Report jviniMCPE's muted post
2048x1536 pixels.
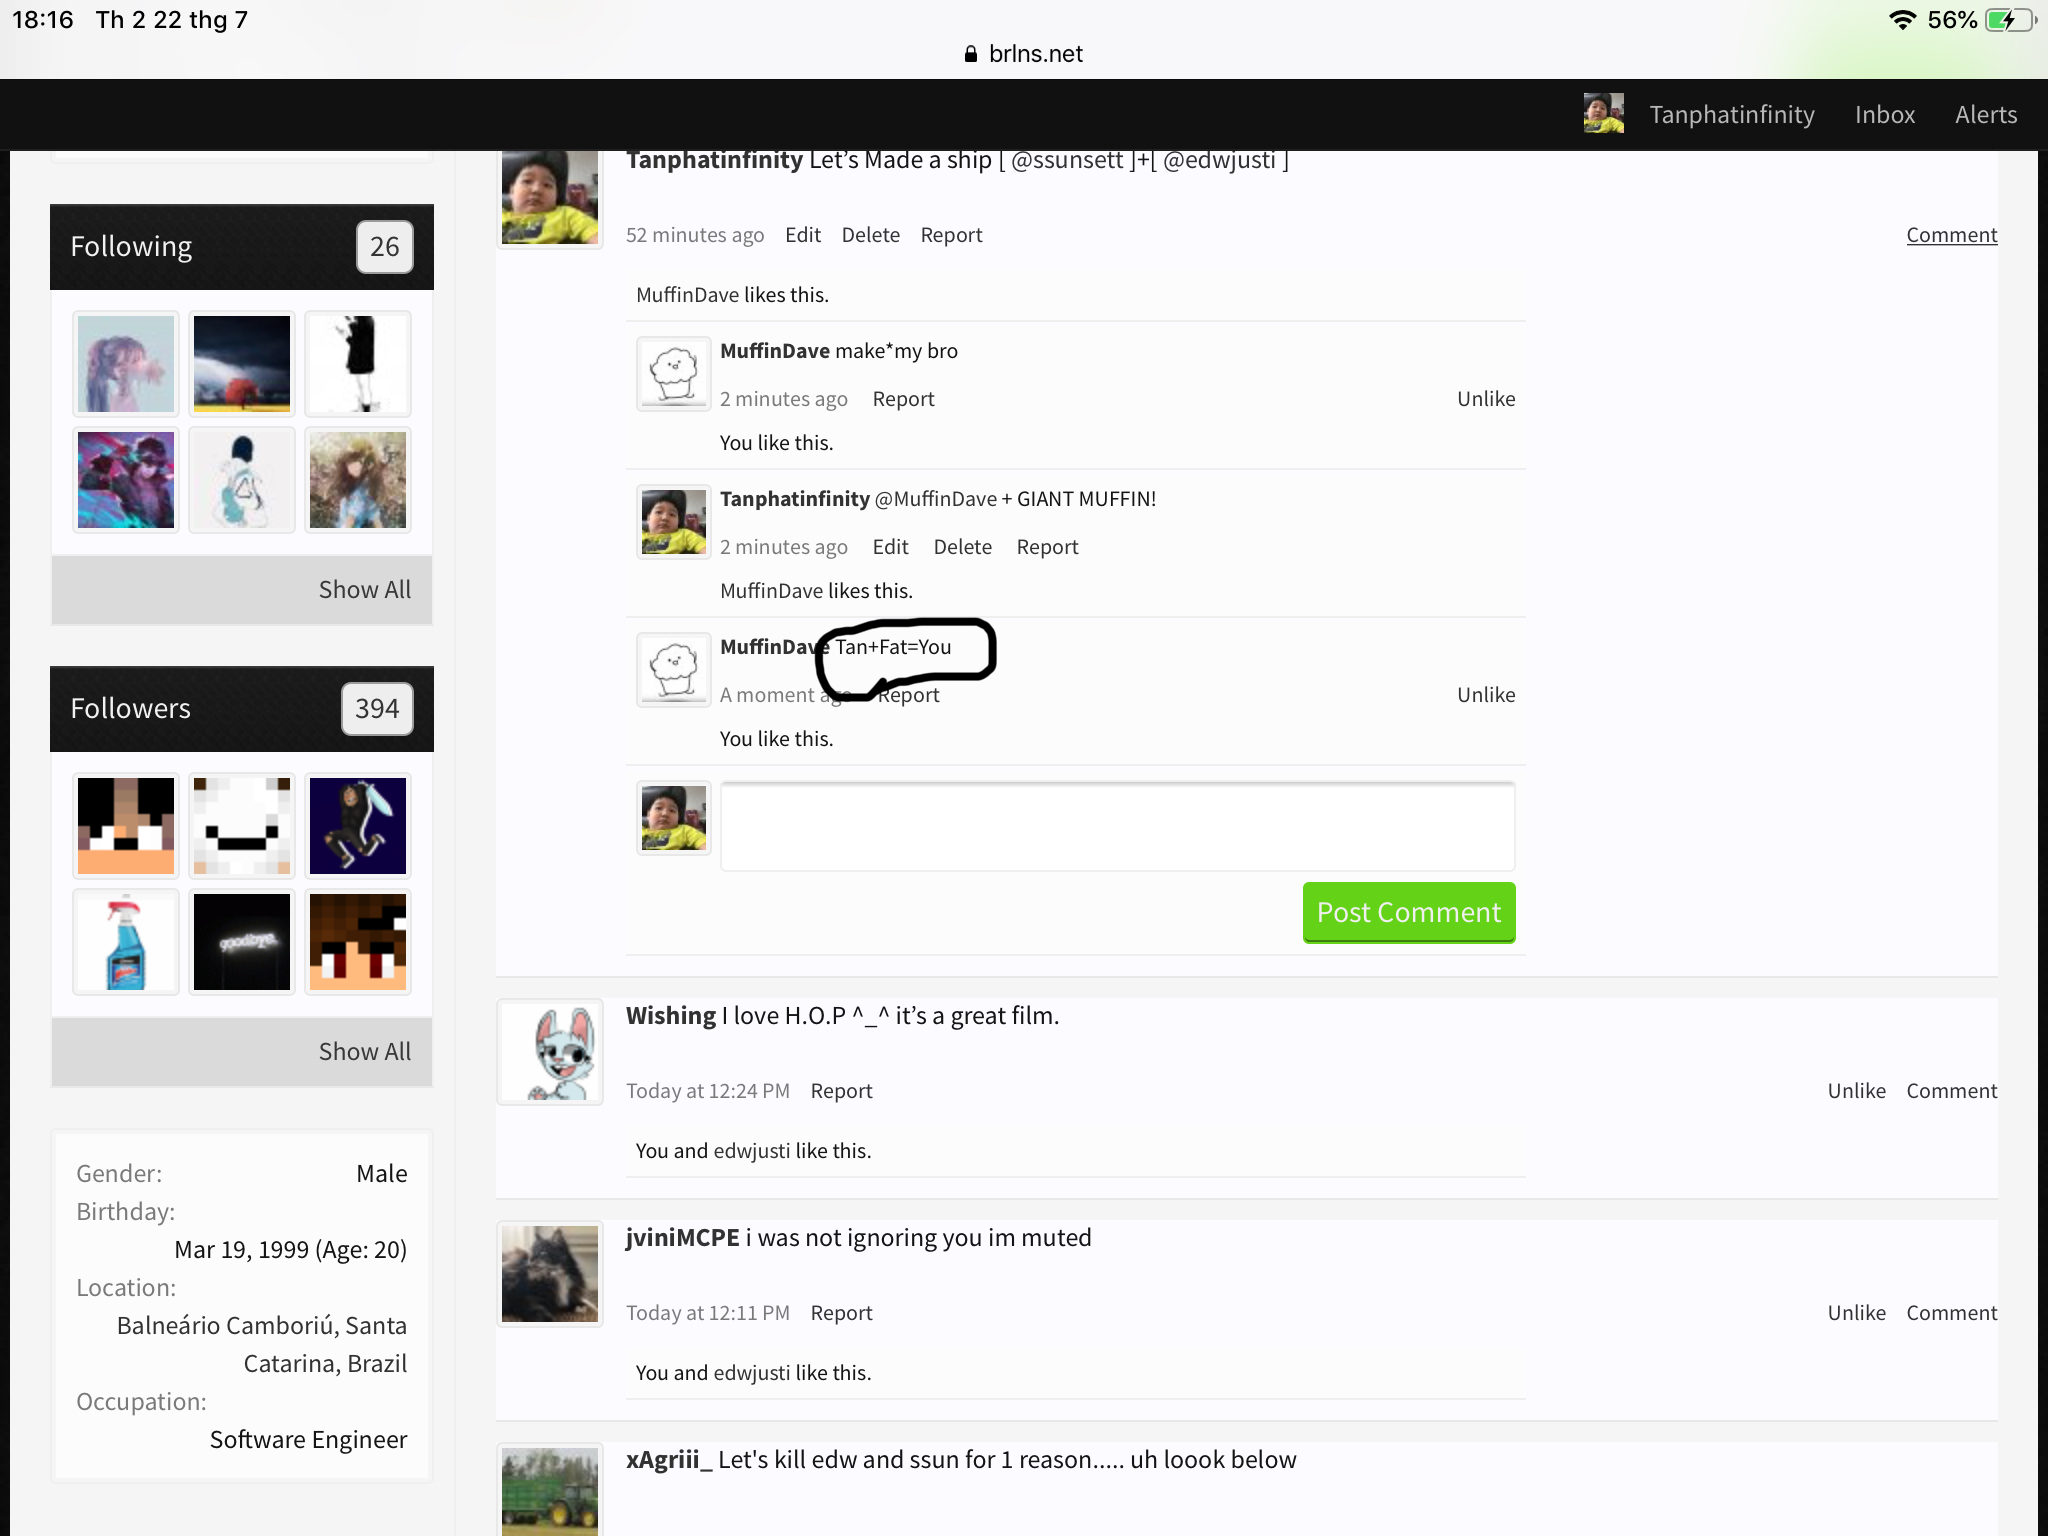(x=841, y=1313)
